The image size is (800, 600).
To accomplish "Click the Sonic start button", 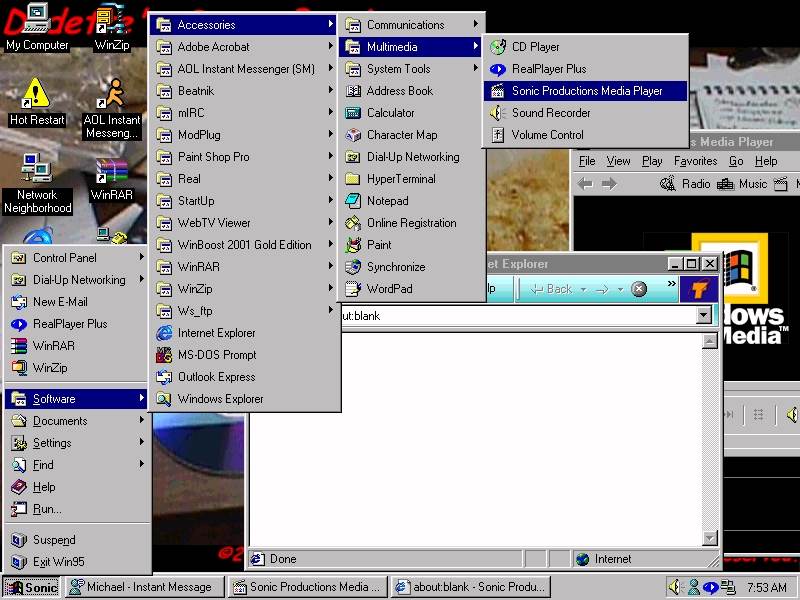I will coord(31,587).
